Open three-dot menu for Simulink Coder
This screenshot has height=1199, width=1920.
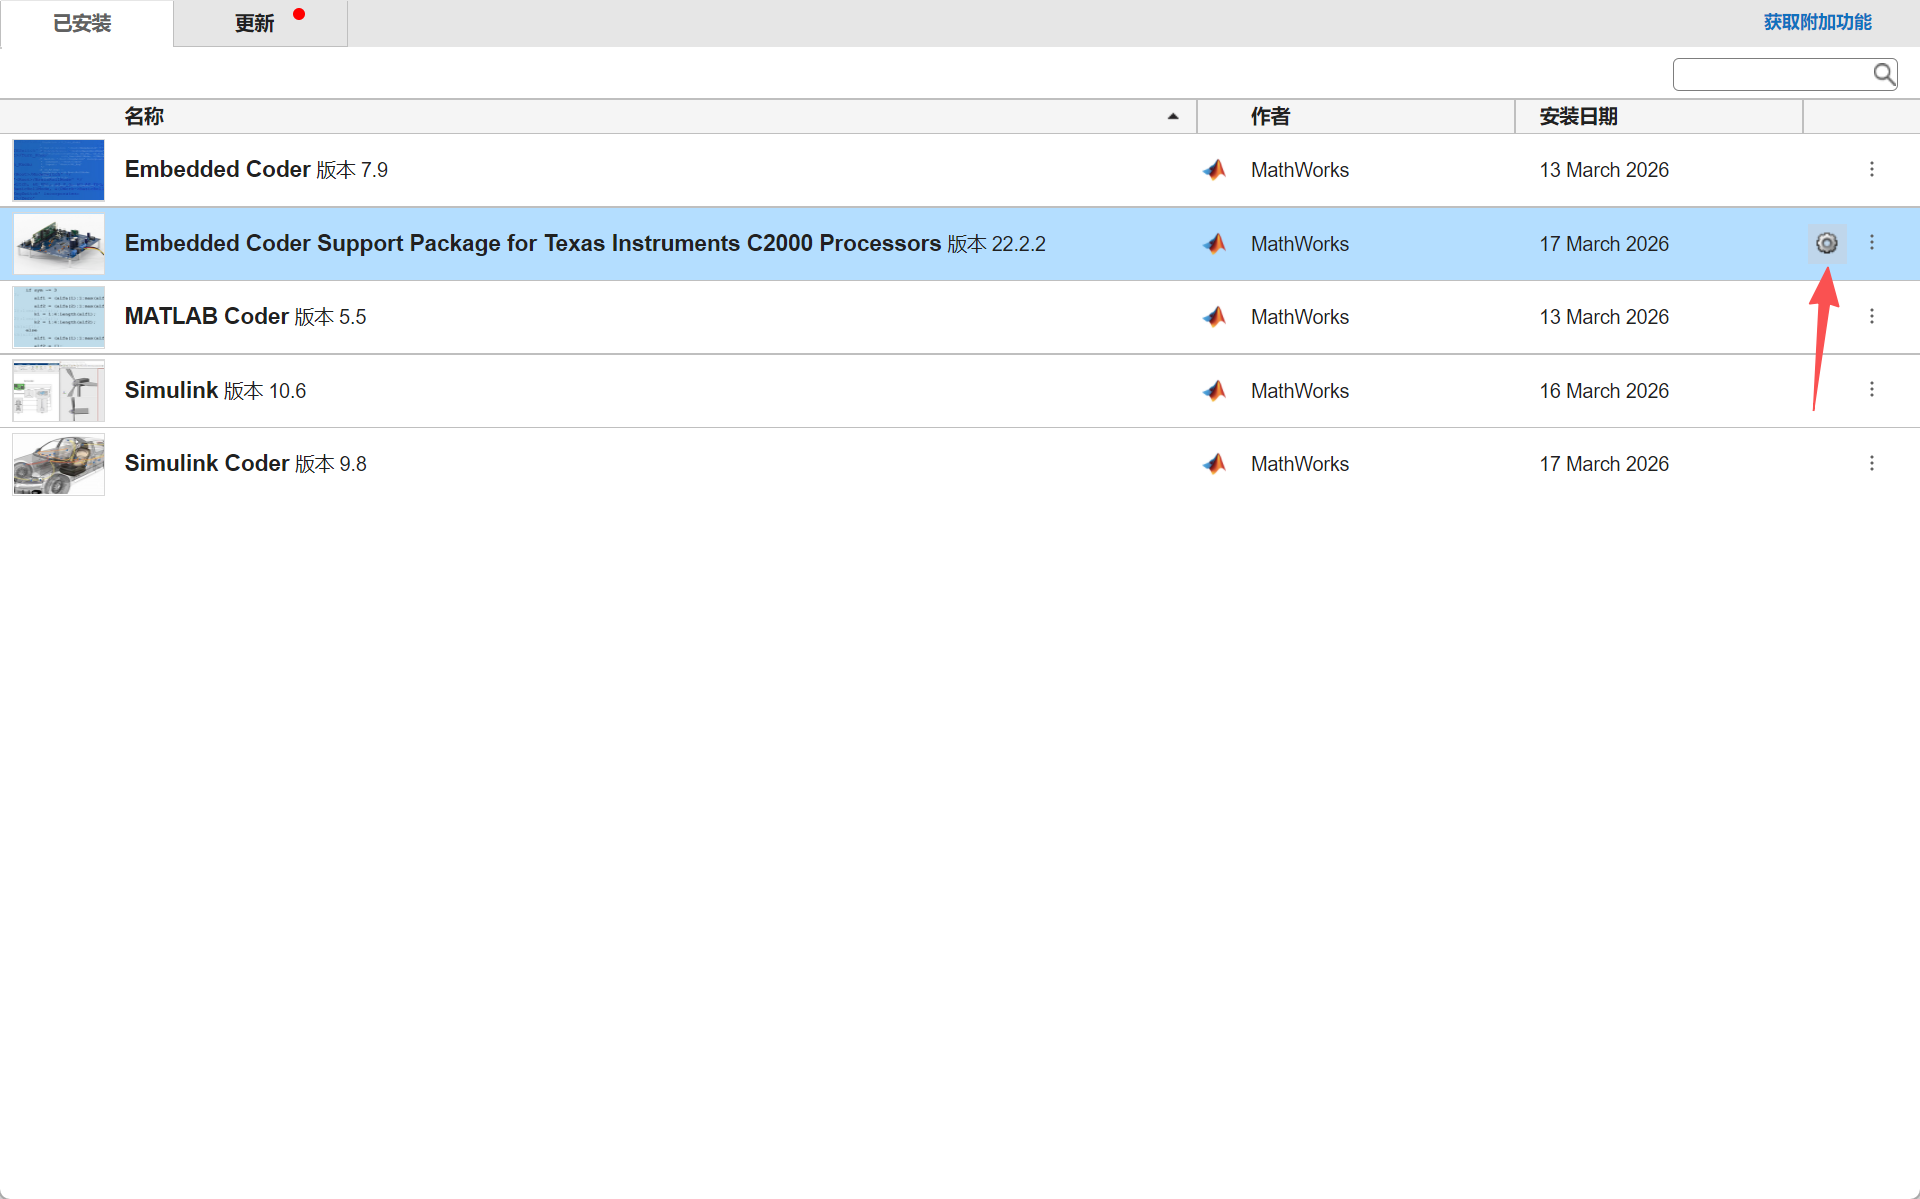point(1871,463)
